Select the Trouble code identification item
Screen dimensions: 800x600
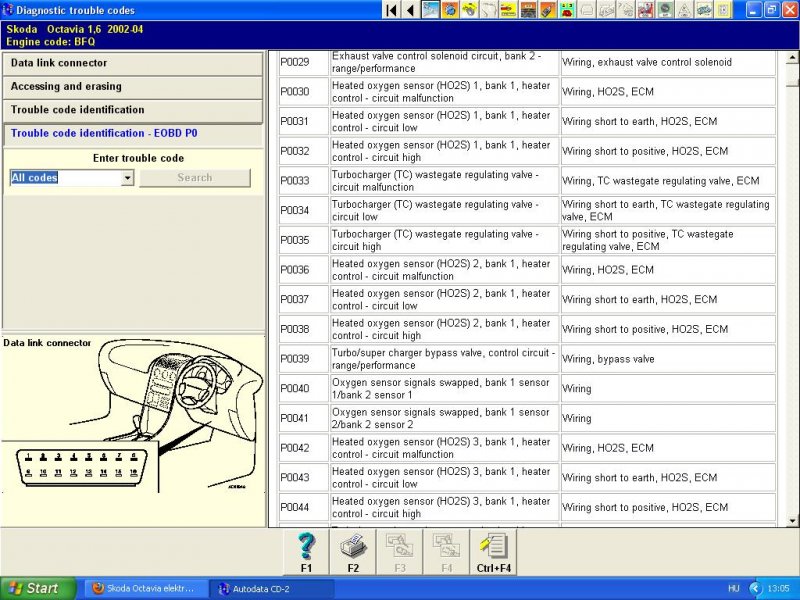(x=133, y=110)
